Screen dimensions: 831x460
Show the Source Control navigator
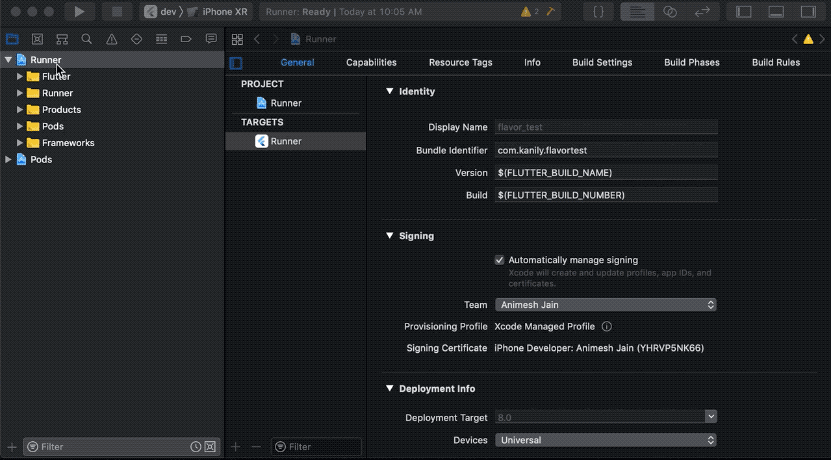(x=37, y=39)
